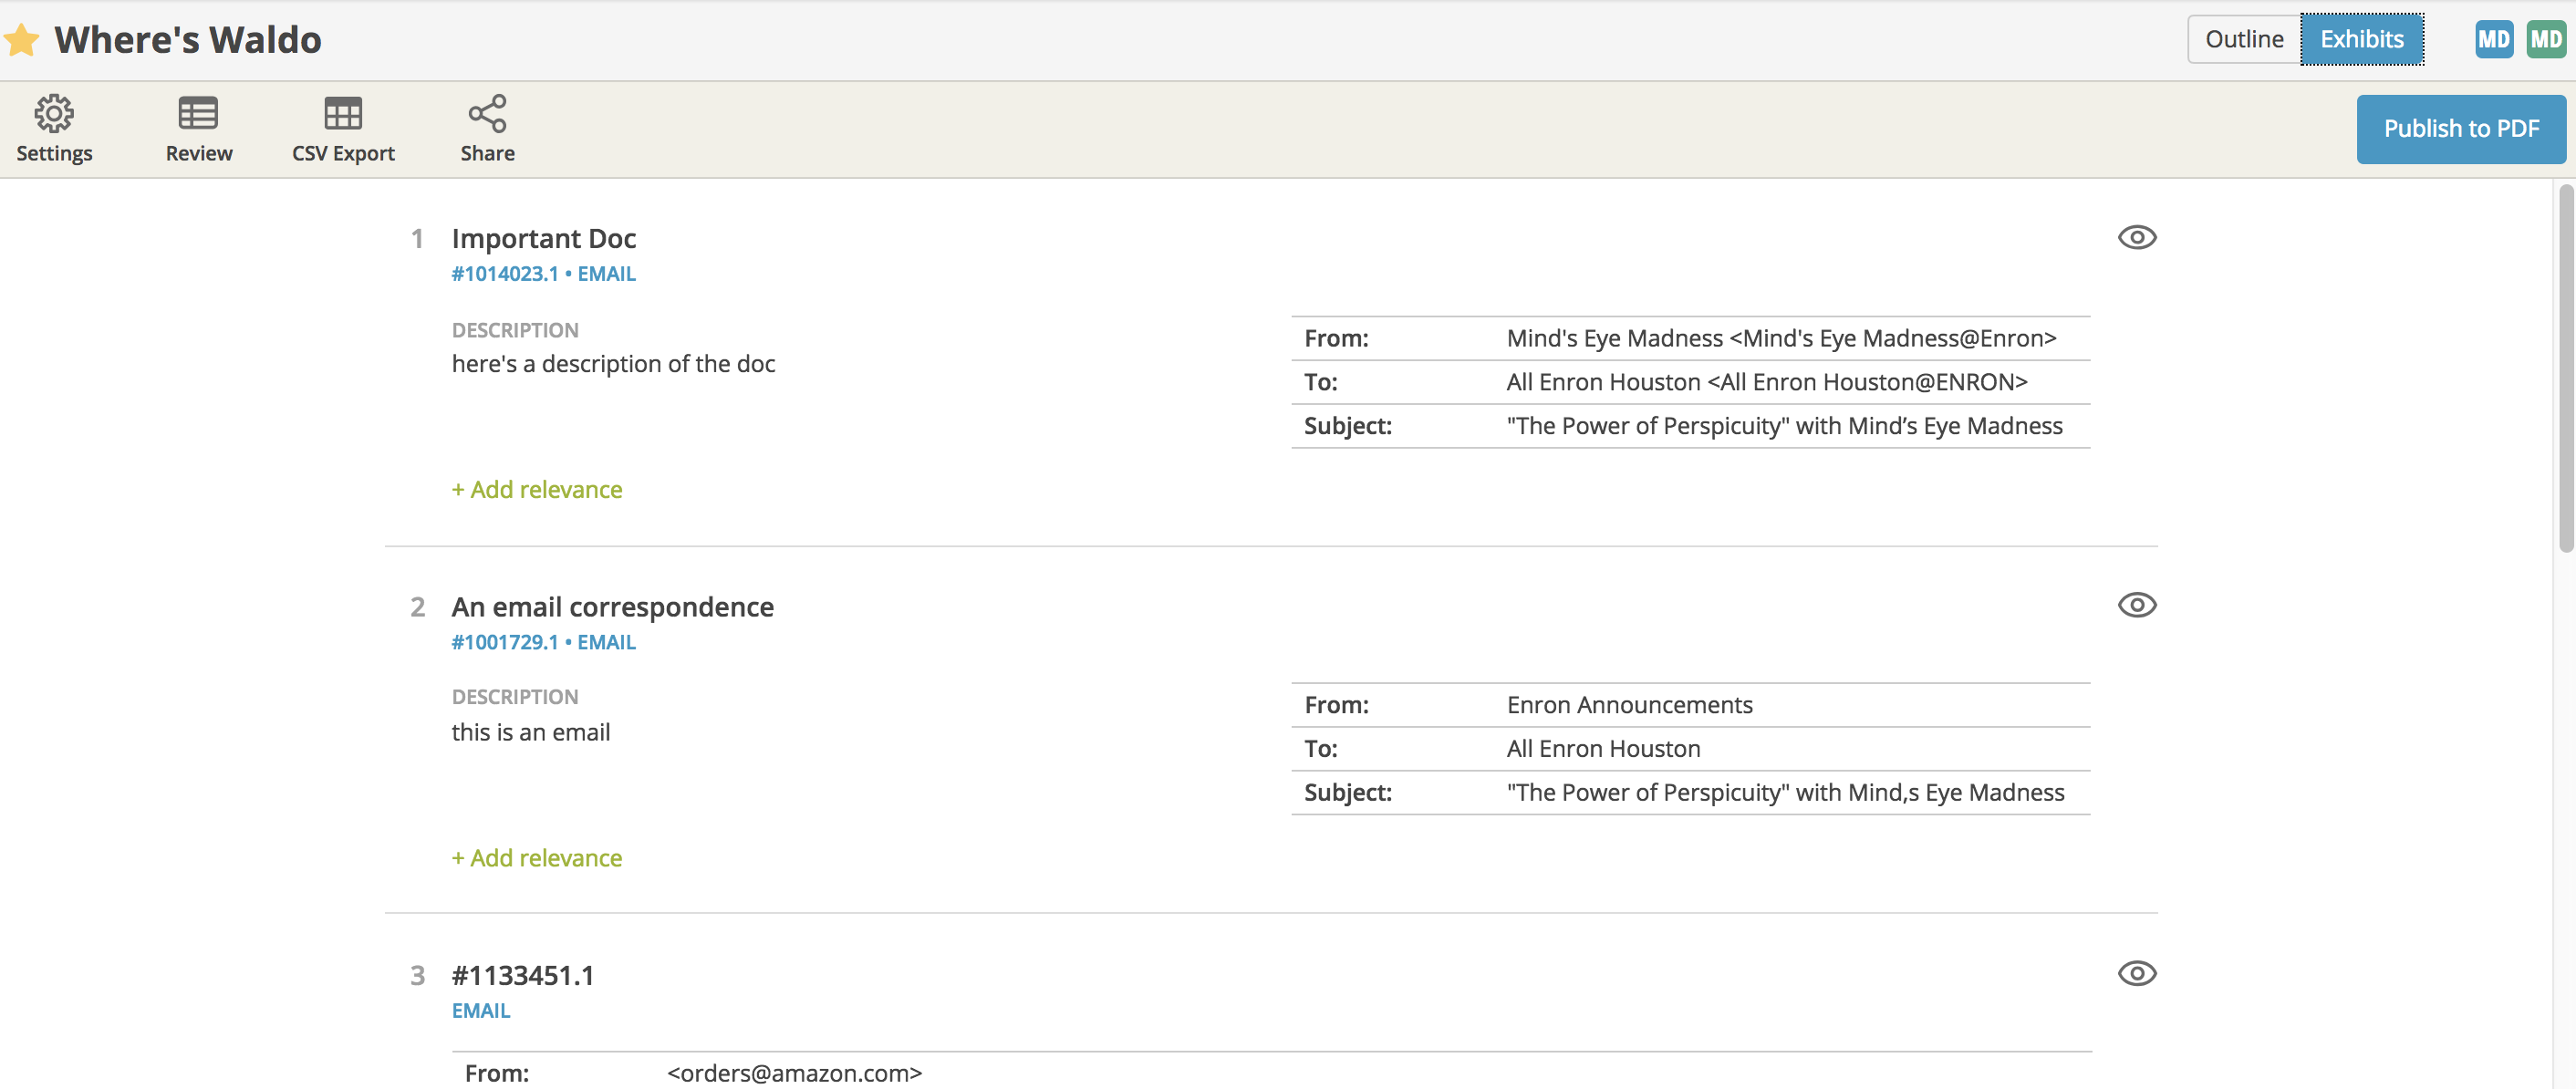This screenshot has width=2576, height=1089.
Task: Click the gold star favorite icon
Action: point(21,40)
